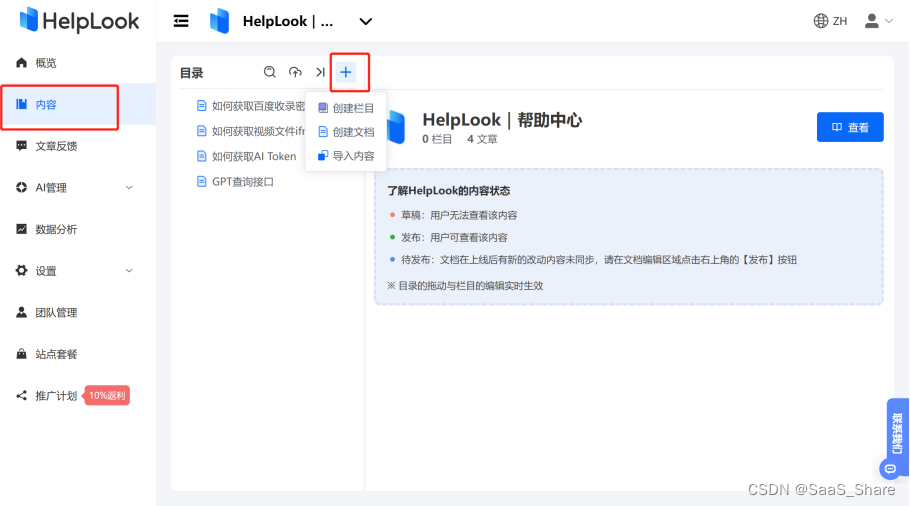Expand the 设置 chevron arrow
The height and width of the screenshot is (506, 910).
(129, 271)
